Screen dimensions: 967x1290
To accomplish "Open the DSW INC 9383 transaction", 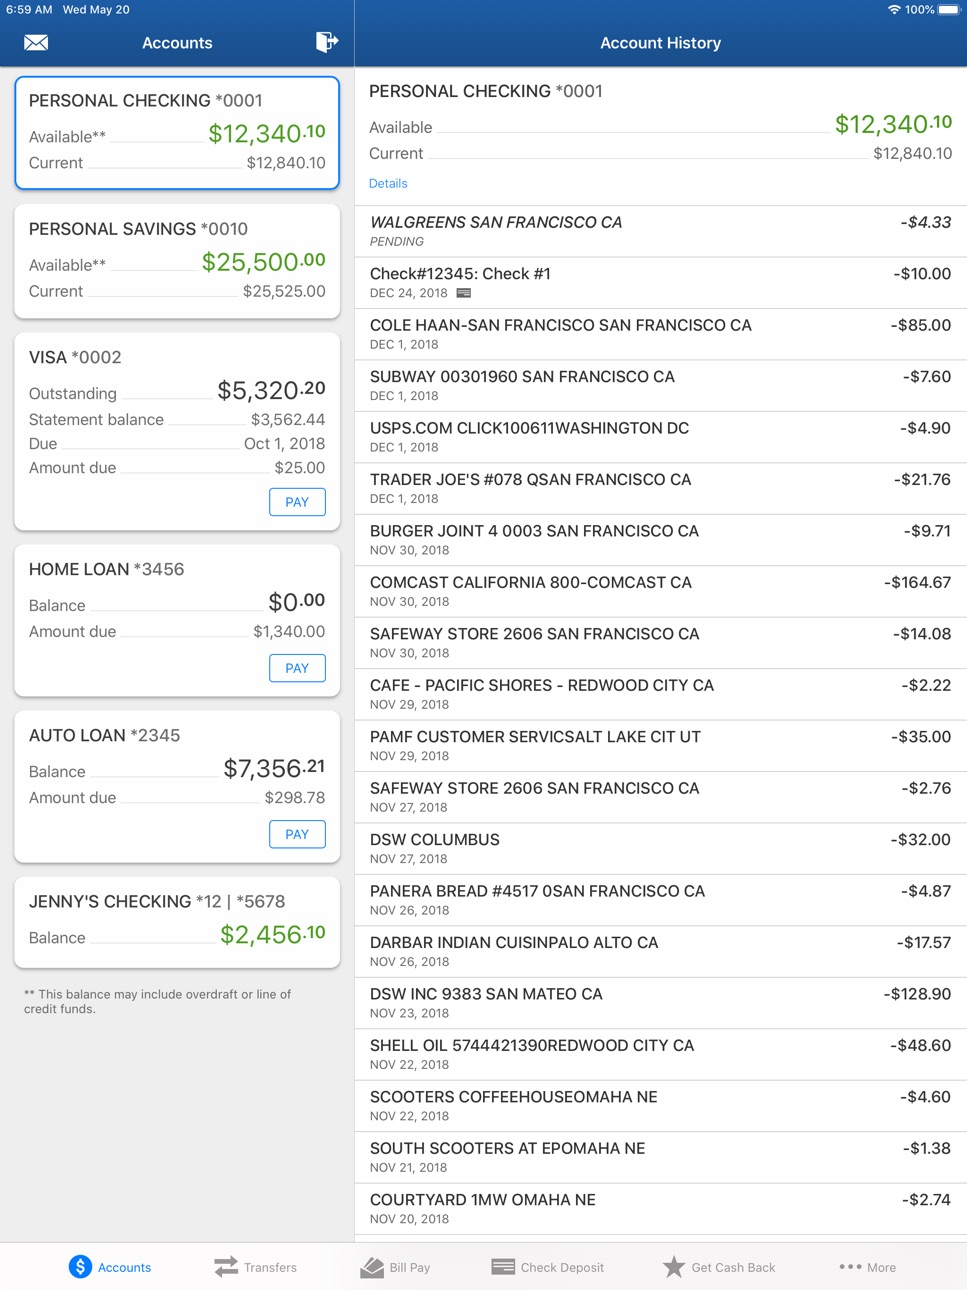I will coord(661,1003).
